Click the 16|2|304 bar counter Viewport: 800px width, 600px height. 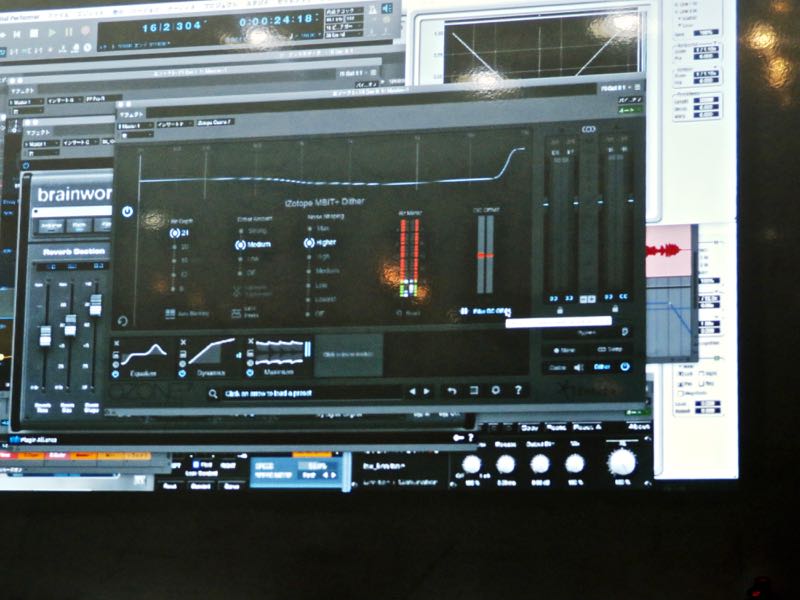pos(171,27)
